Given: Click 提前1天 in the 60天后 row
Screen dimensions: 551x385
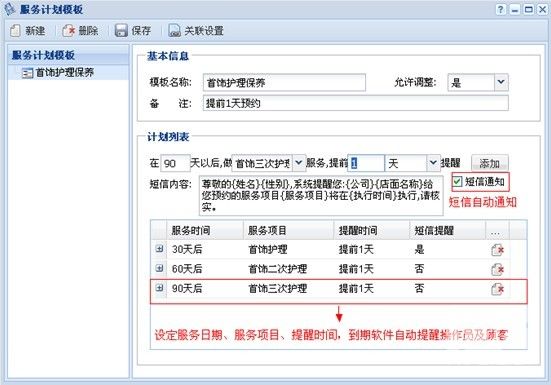Looking at the screenshot, I should pos(356,269).
